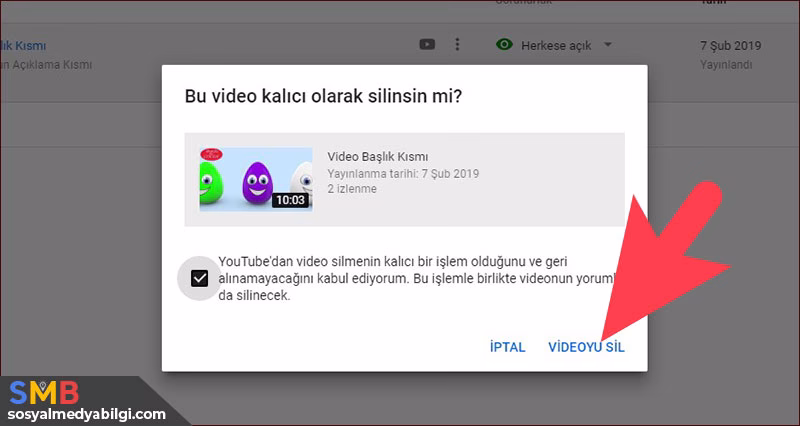Click the '7 Şub 2019' date cell
800x426 pixels.
click(731, 46)
